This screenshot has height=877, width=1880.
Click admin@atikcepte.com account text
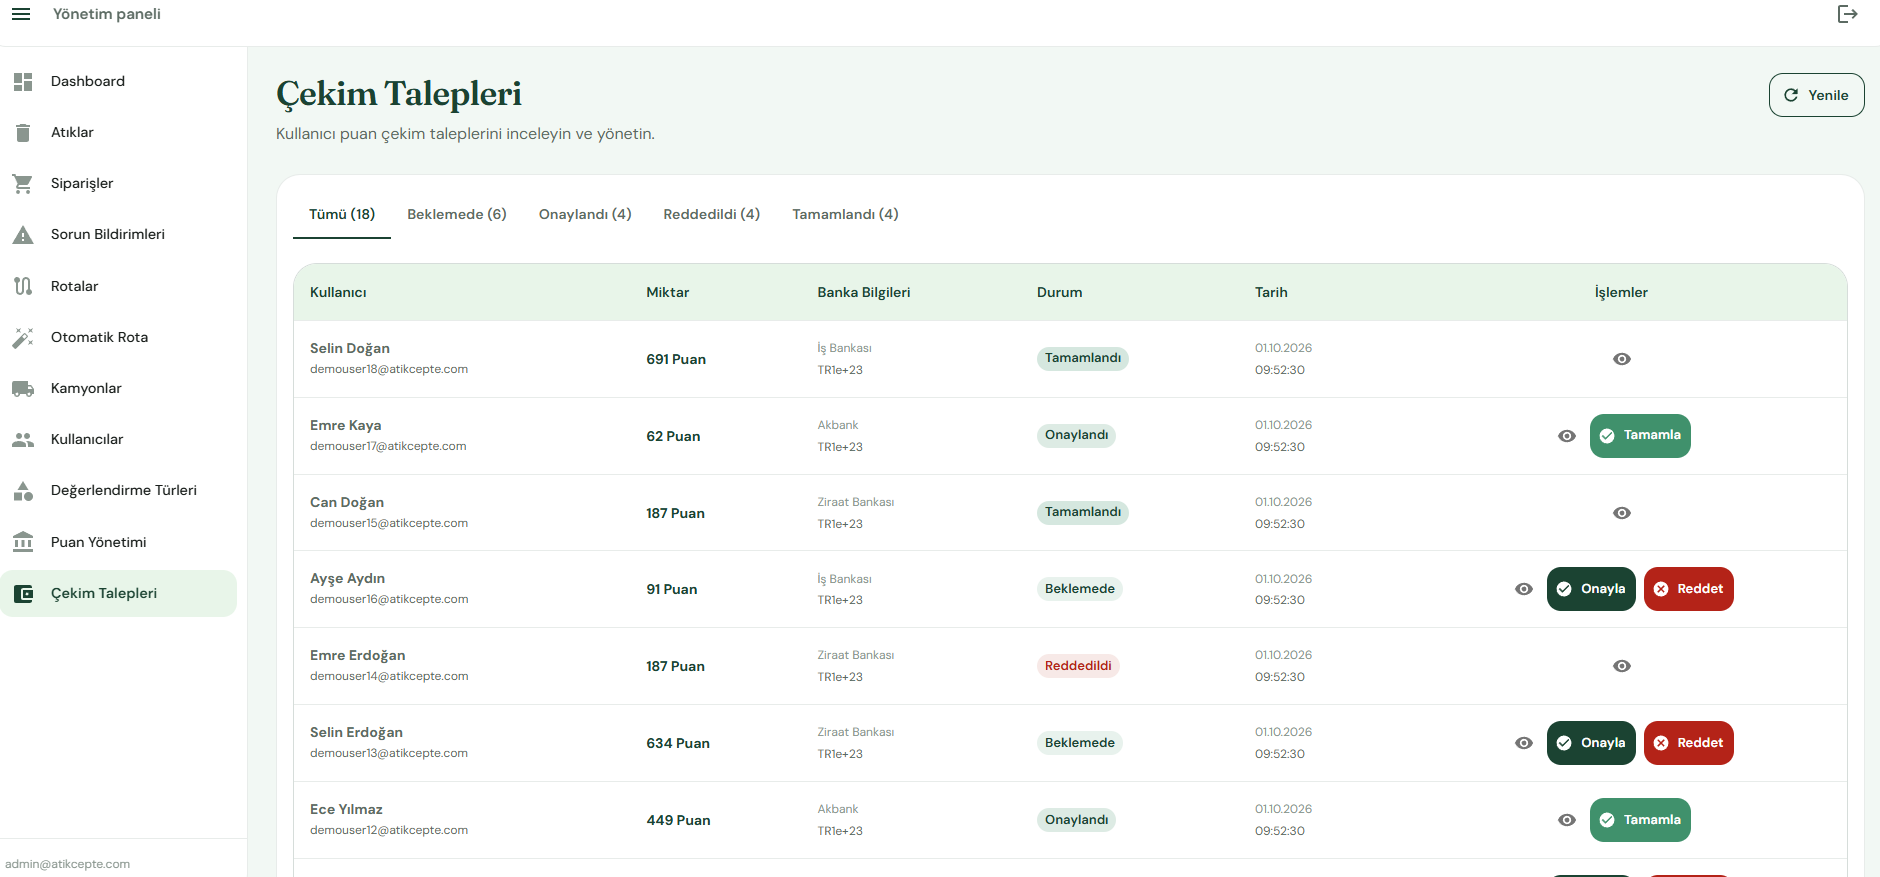coord(67,864)
